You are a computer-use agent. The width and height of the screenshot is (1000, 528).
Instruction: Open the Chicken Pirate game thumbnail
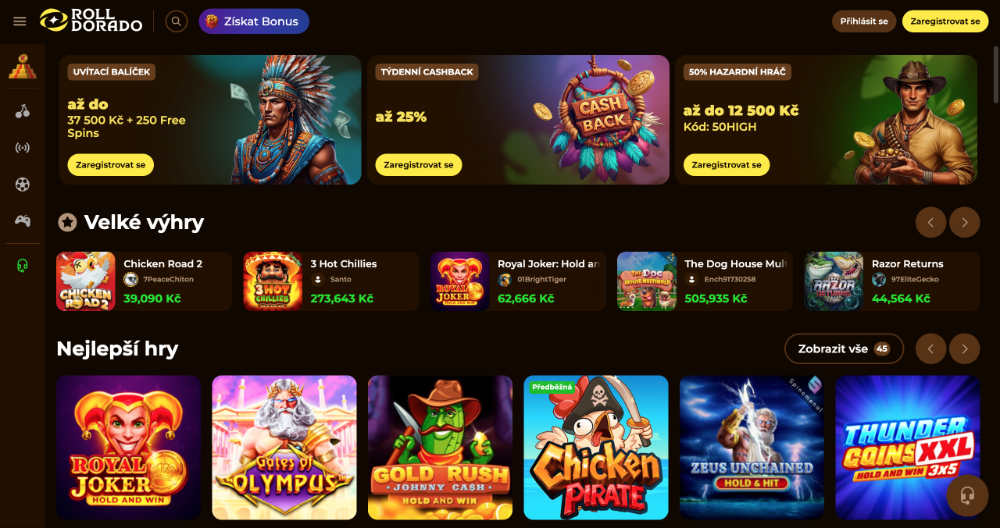(x=596, y=447)
